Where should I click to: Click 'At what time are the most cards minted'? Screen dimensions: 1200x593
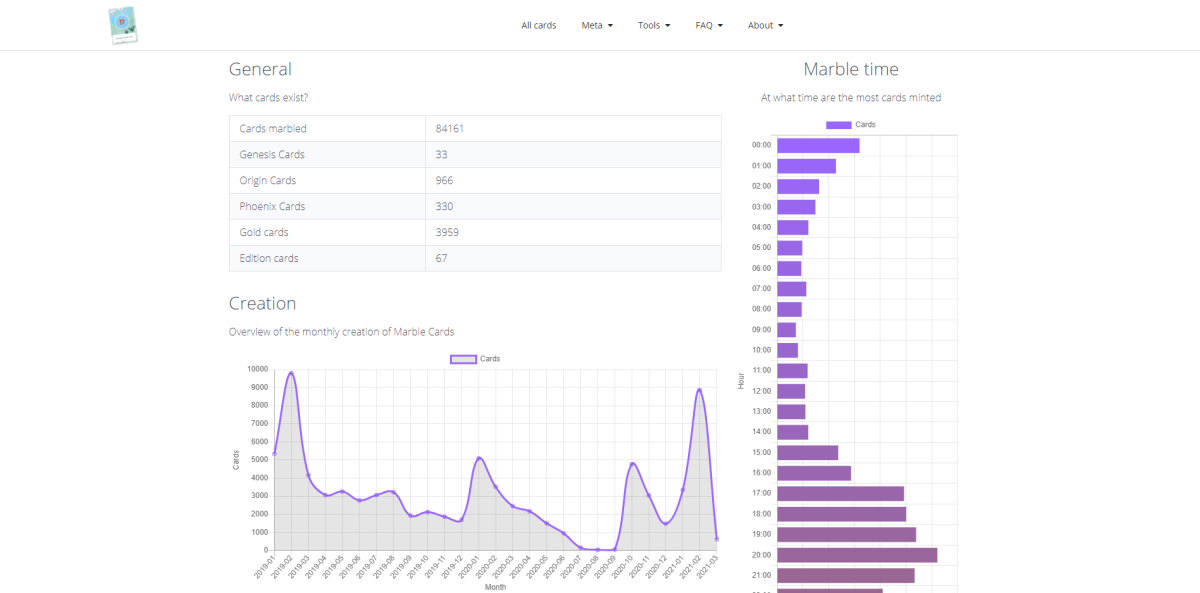pyautogui.click(x=851, y=98)
